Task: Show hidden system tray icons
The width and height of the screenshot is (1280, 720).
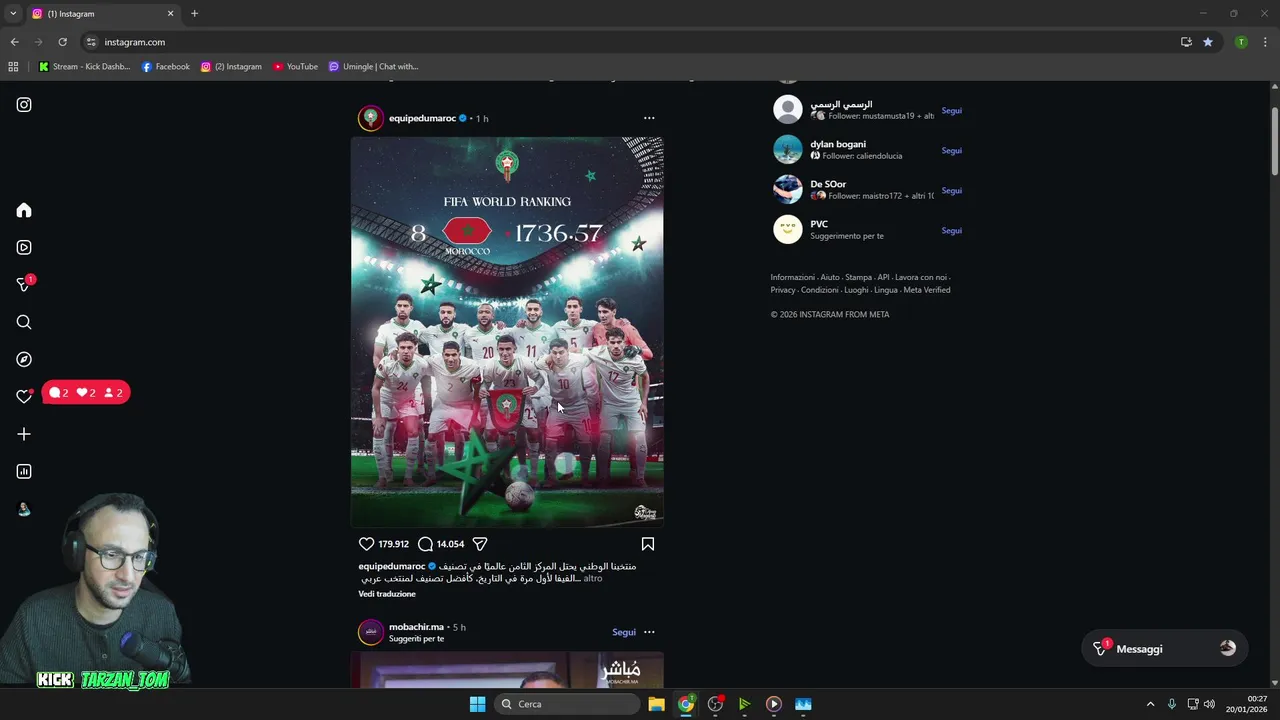Action: pos(1150,704)
